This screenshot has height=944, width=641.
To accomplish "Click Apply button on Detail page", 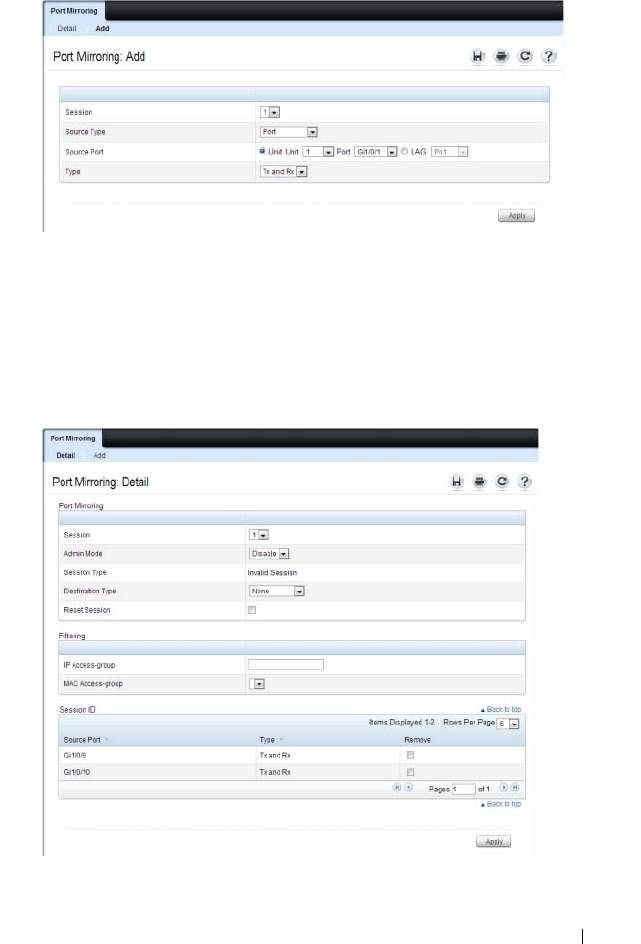I will pos(494,842).
